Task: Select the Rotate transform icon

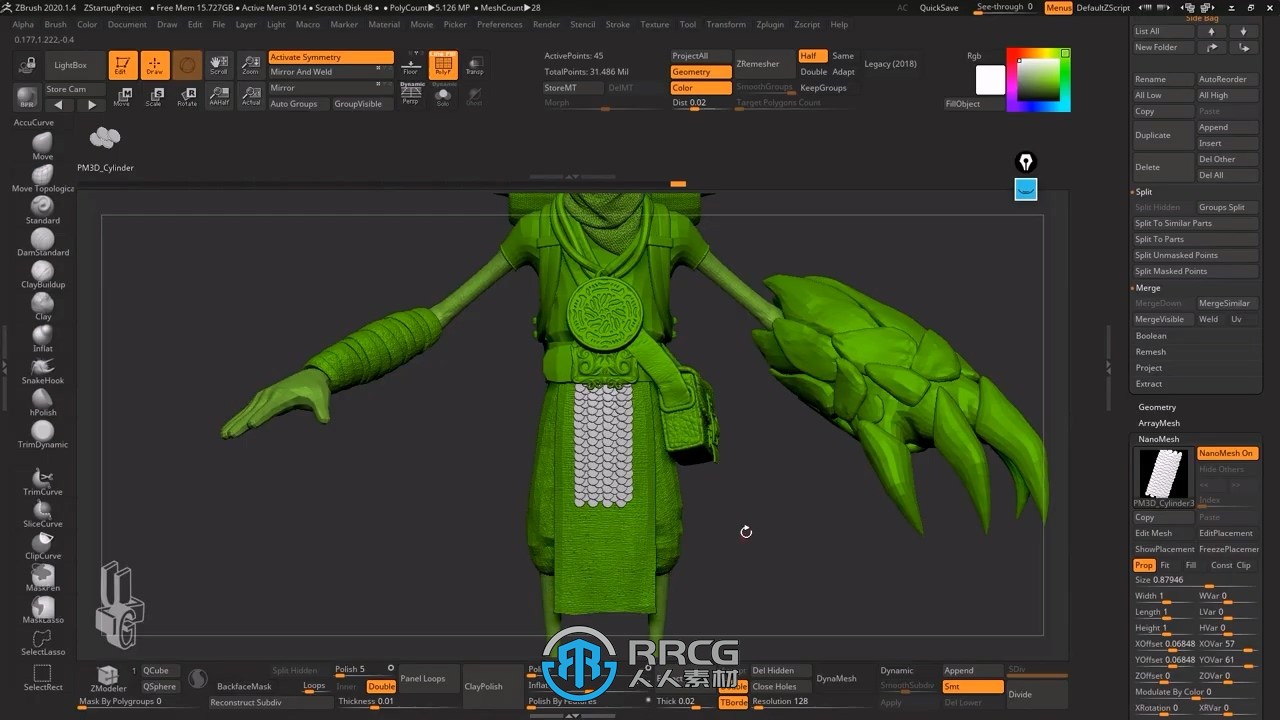Action: (x=187, y=96)
